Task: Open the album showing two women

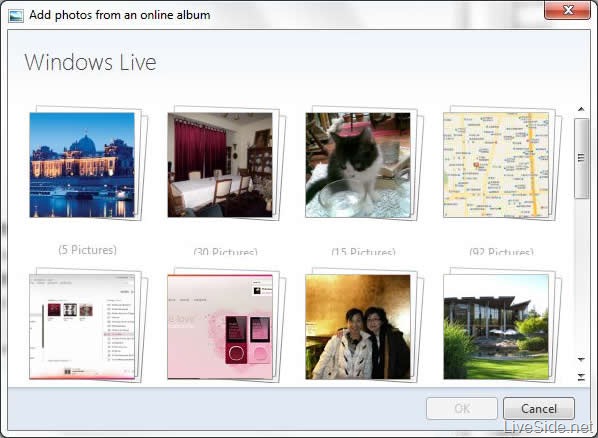Action: tap(358, 327)
